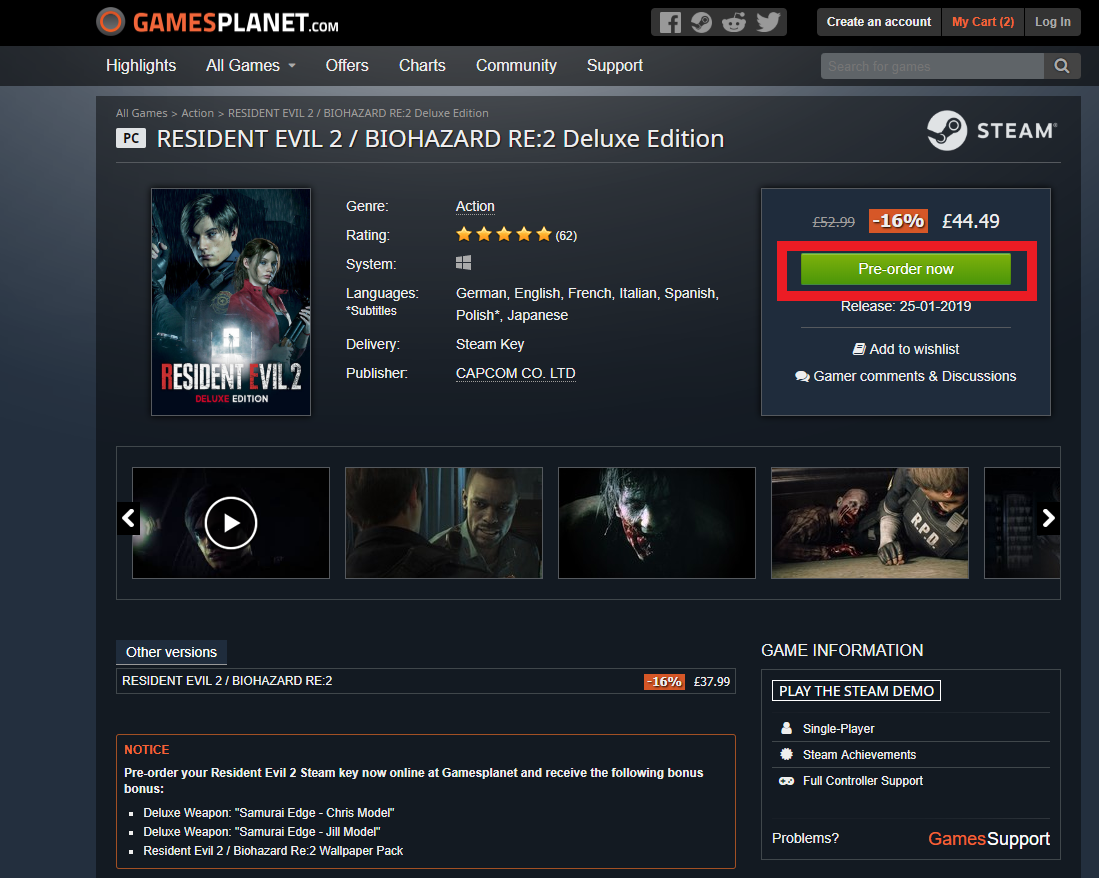
Task: Click the search magnifier button
Action: point(1062,66)
